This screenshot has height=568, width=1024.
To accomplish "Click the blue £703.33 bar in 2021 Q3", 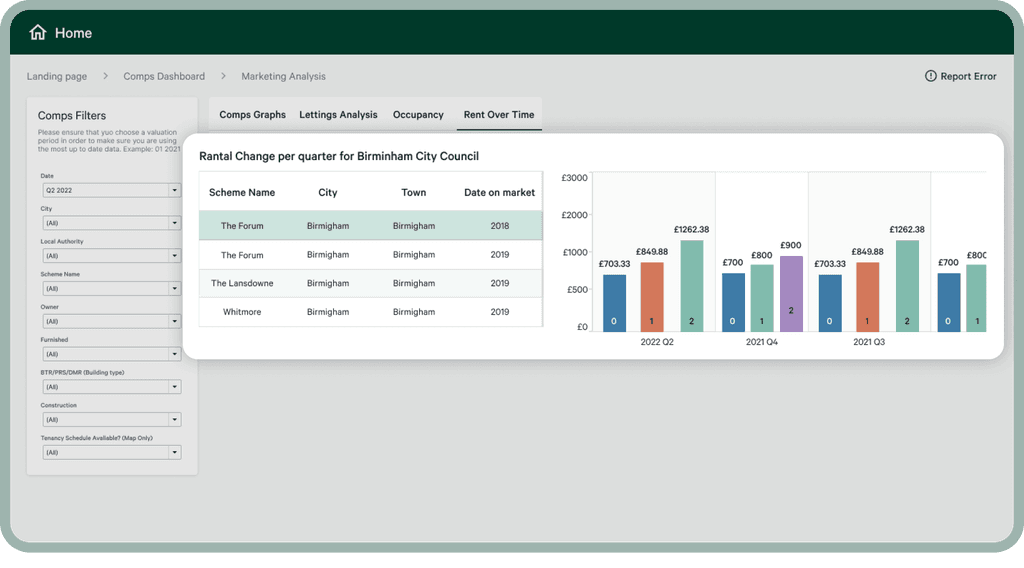I will [829, 303].
